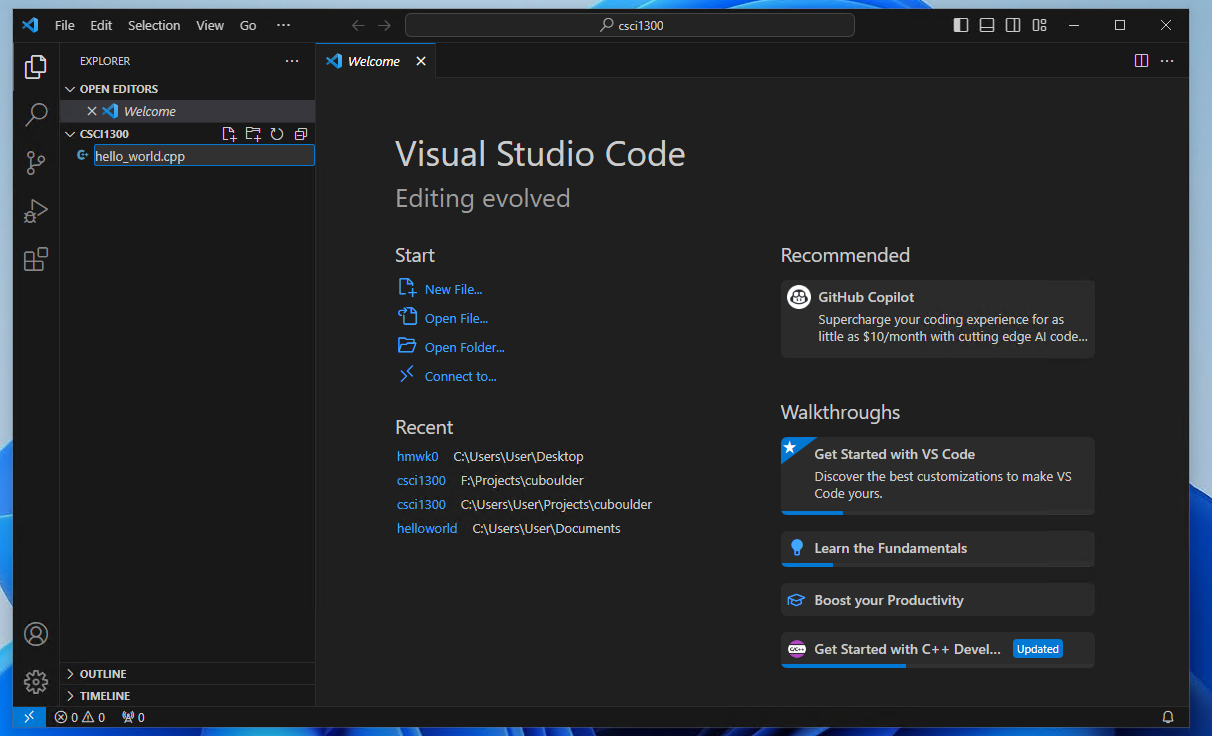Screen dimensions: 1212x736
Task: Toggle the primary side bar layout icon
Action: click(961, 25)
